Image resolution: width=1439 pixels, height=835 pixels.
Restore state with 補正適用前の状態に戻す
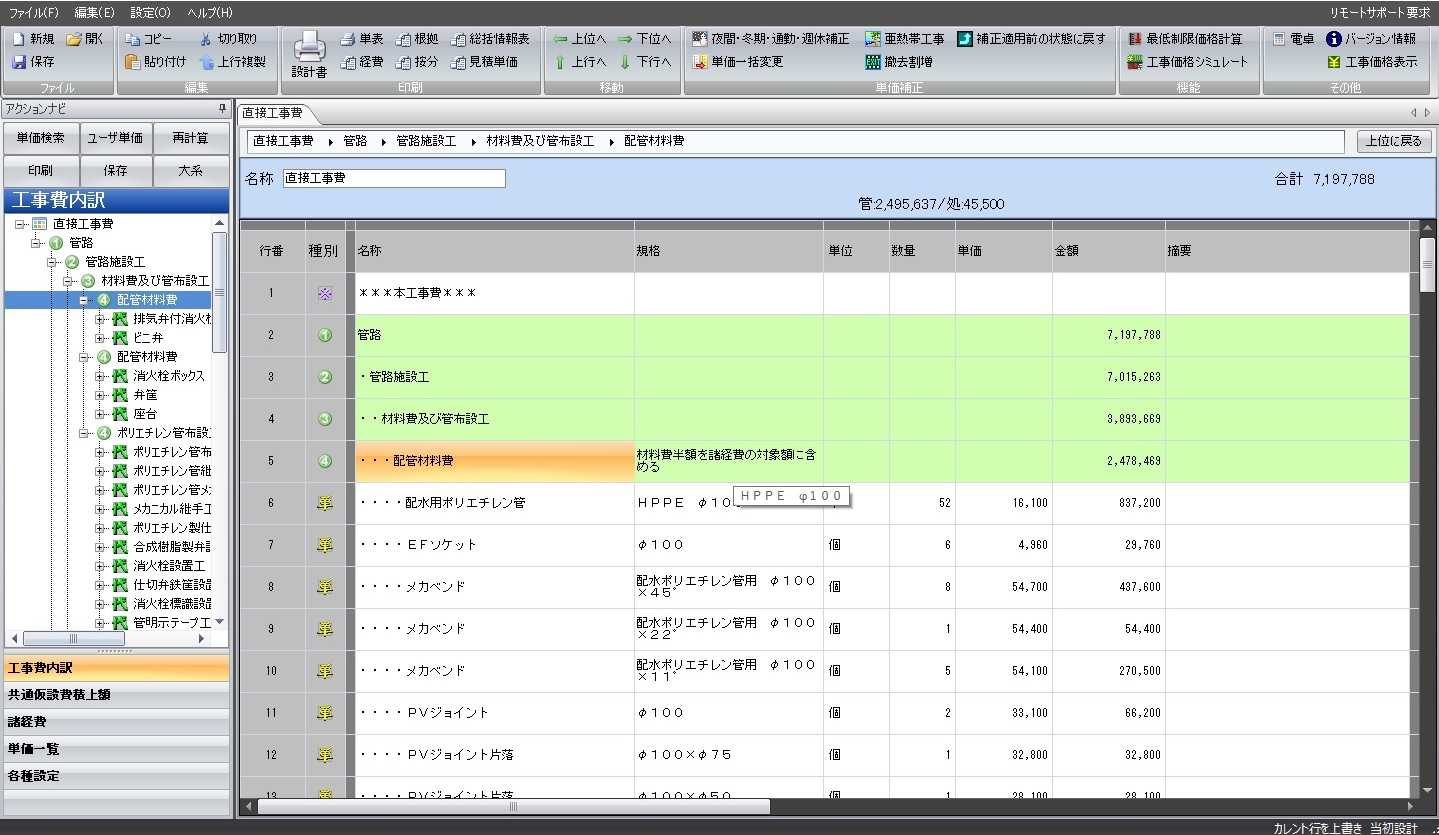pos(1031,39)
